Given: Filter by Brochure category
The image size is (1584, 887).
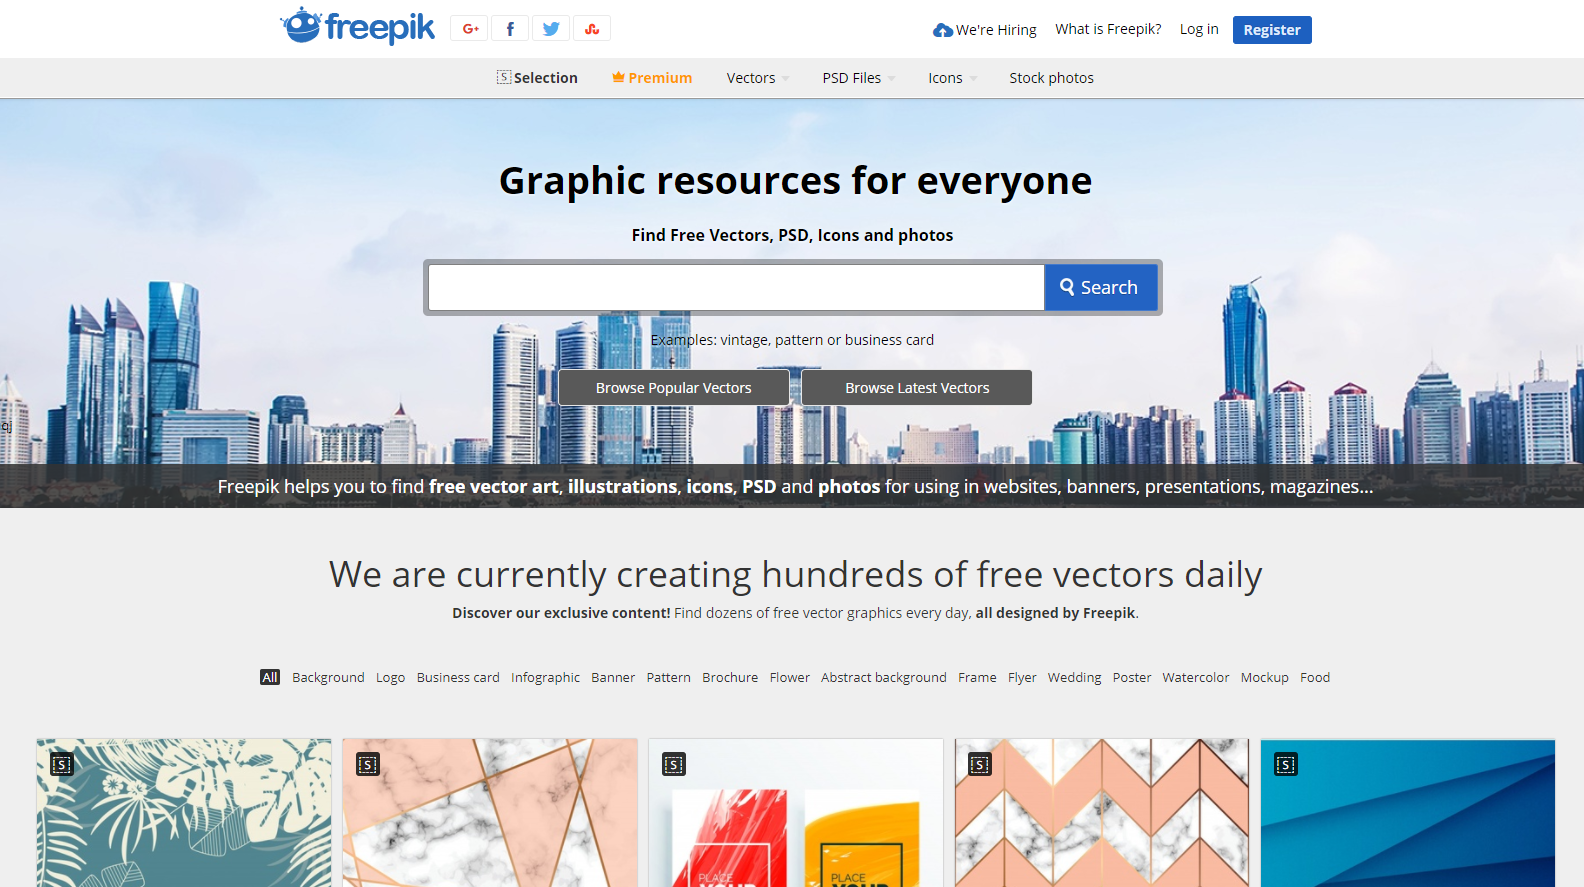Looking at the screenshot, I should click(730, 677).
